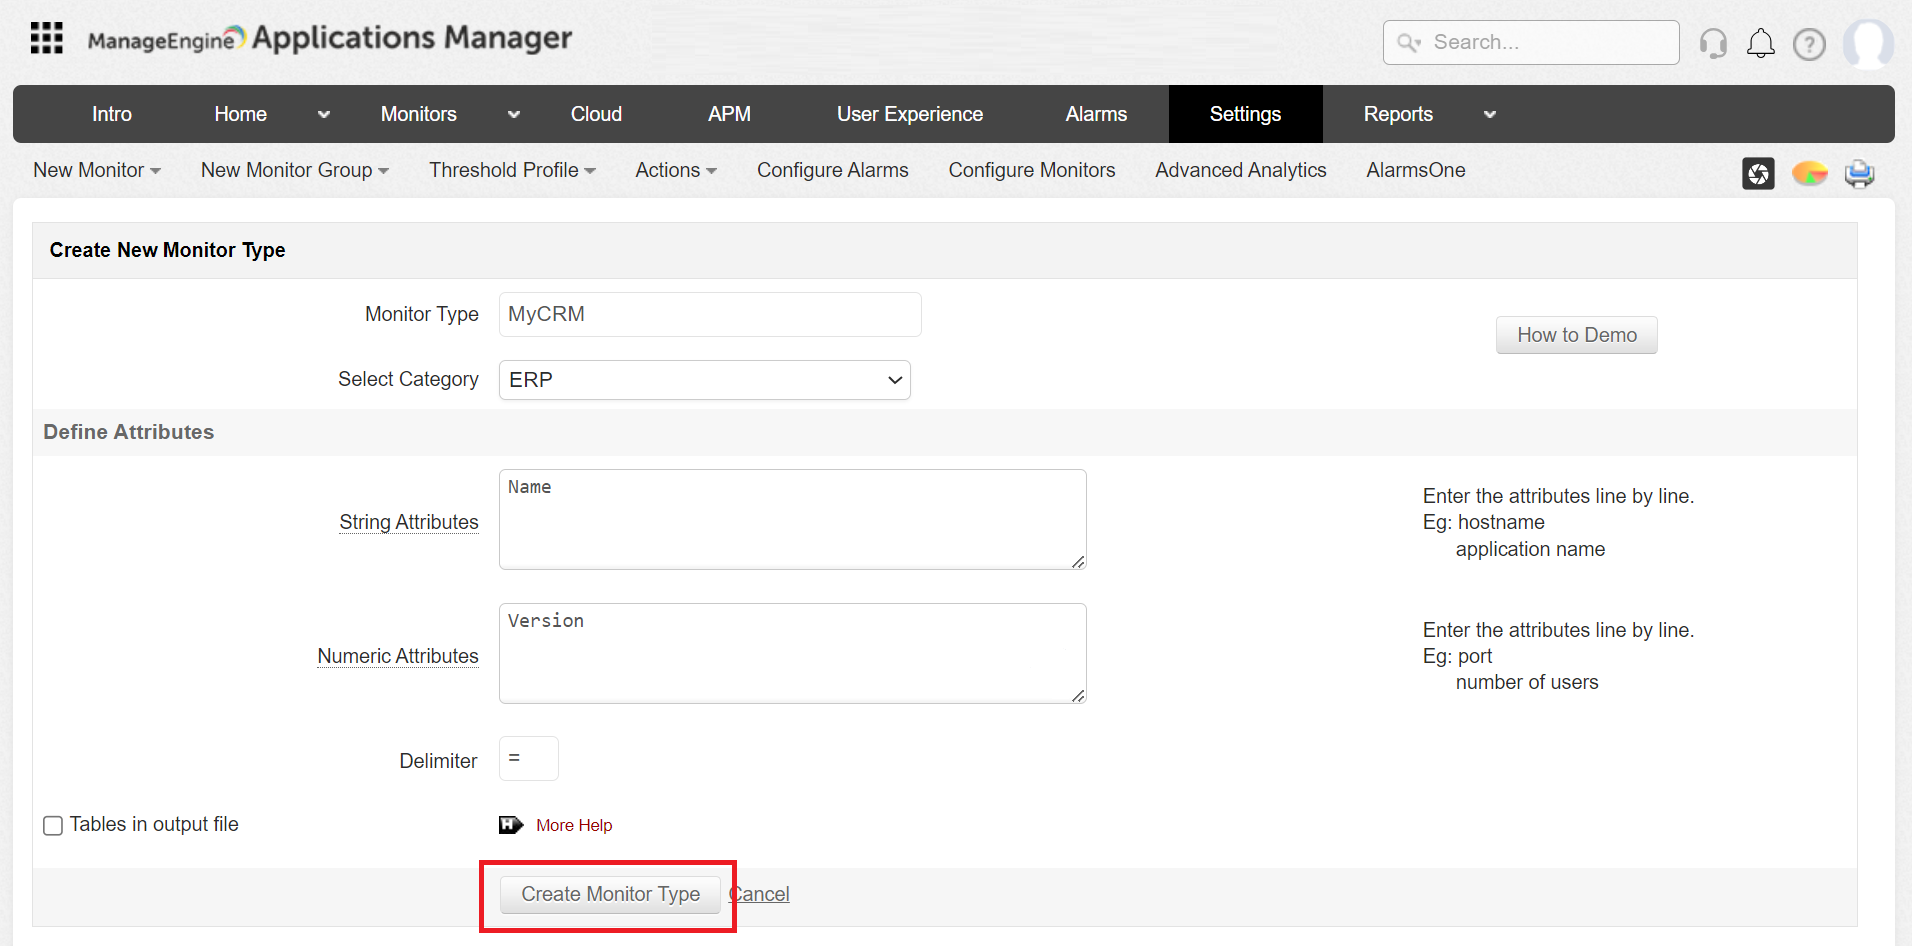Click the How to Demo button
The width and height of the screenshot is (1912, 946).
tap(1577, 335)
